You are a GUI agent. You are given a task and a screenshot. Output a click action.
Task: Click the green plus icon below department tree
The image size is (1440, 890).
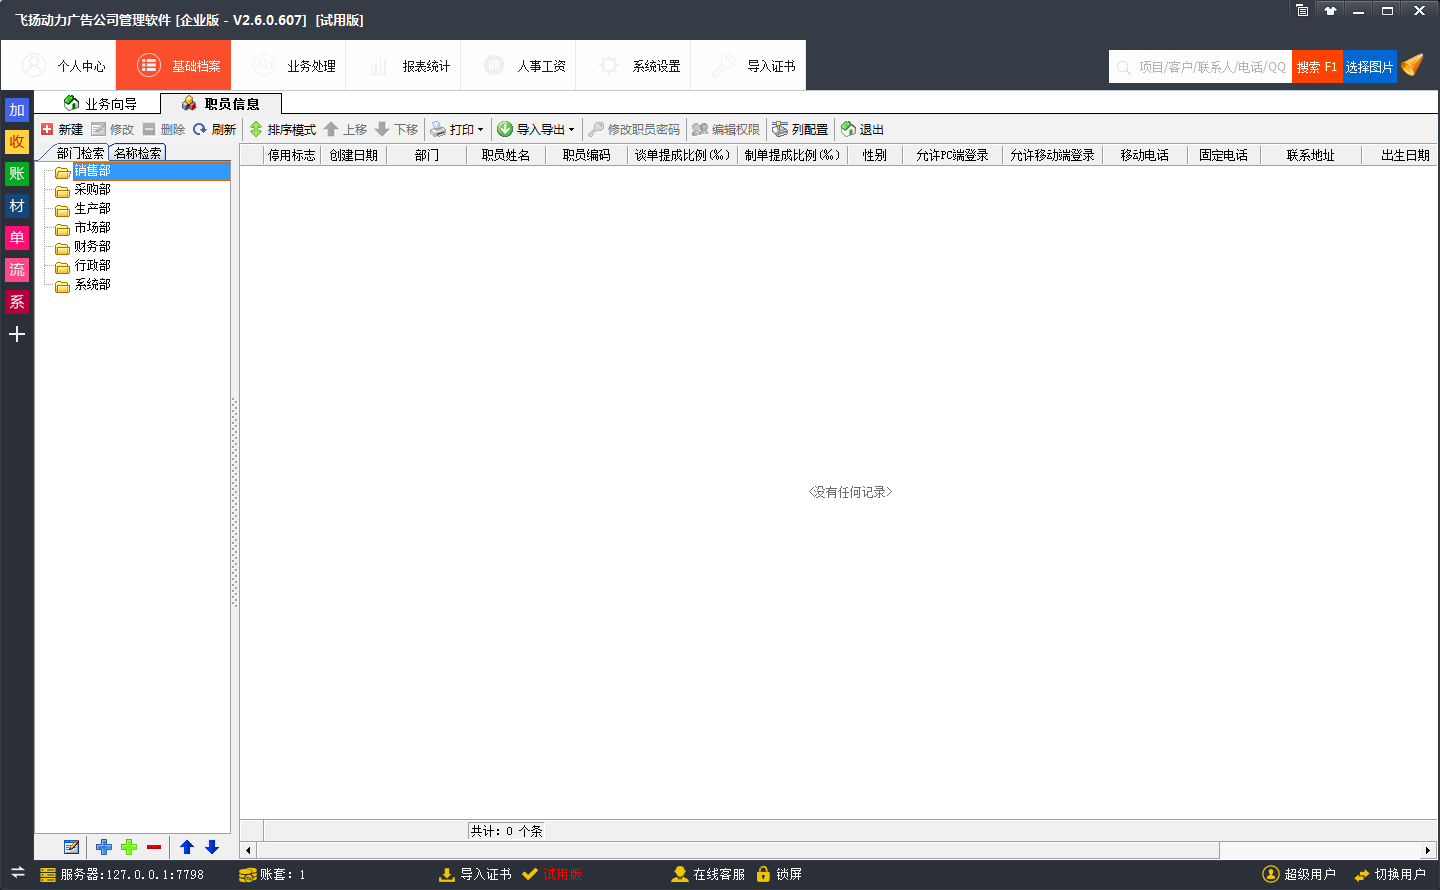tap(129, 847)
